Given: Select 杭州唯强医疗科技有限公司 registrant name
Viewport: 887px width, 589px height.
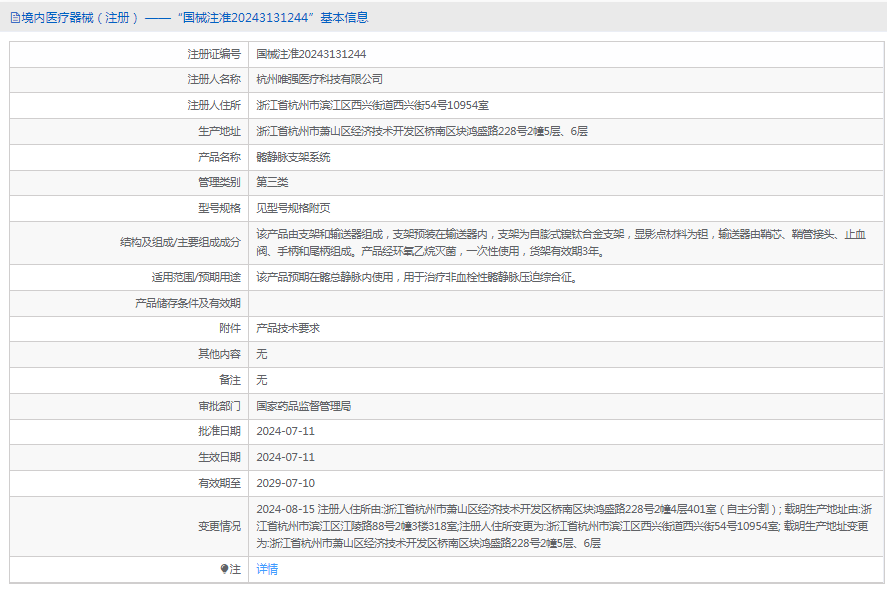Looking at the screenshot, I should click(320, 79).
